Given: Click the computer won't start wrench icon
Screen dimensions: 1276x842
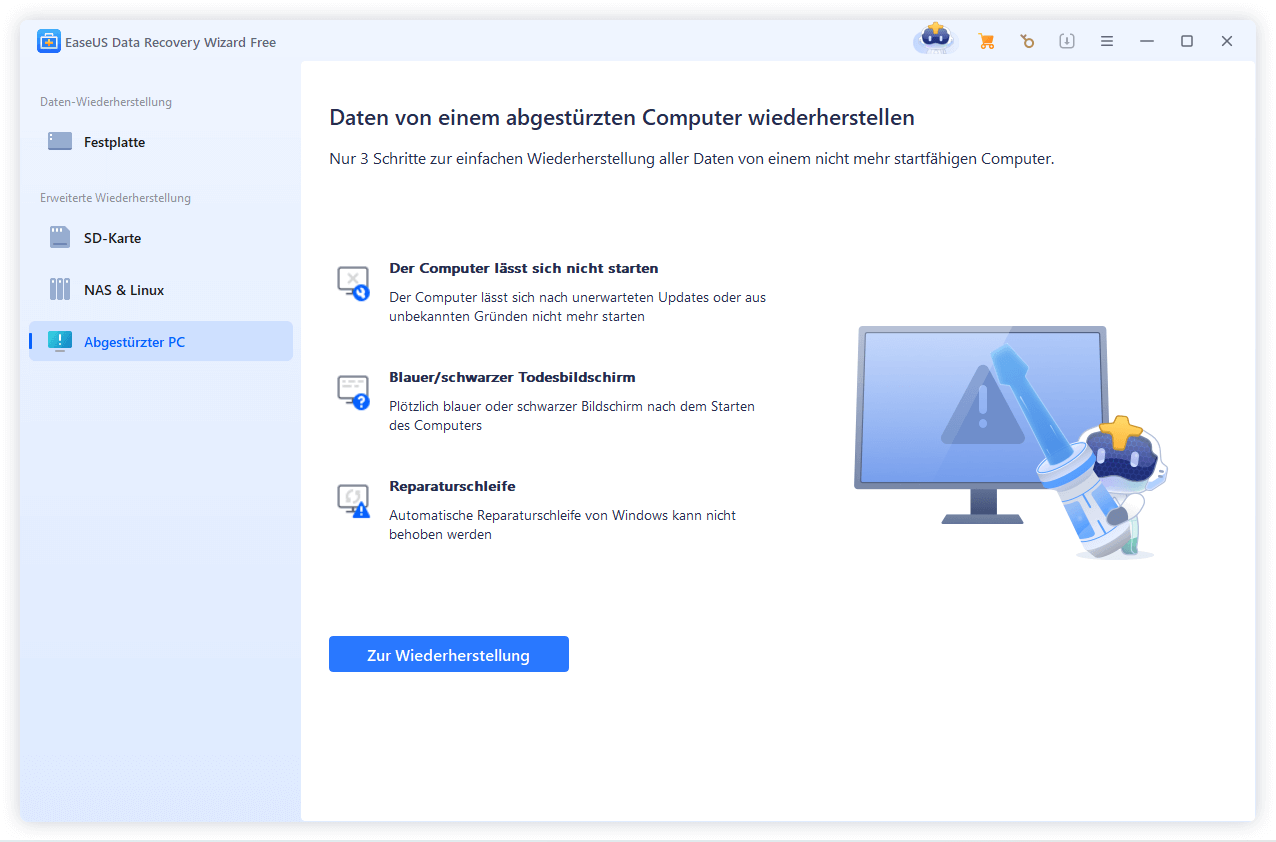Looking at the screenshot, I should coord(354,283).
